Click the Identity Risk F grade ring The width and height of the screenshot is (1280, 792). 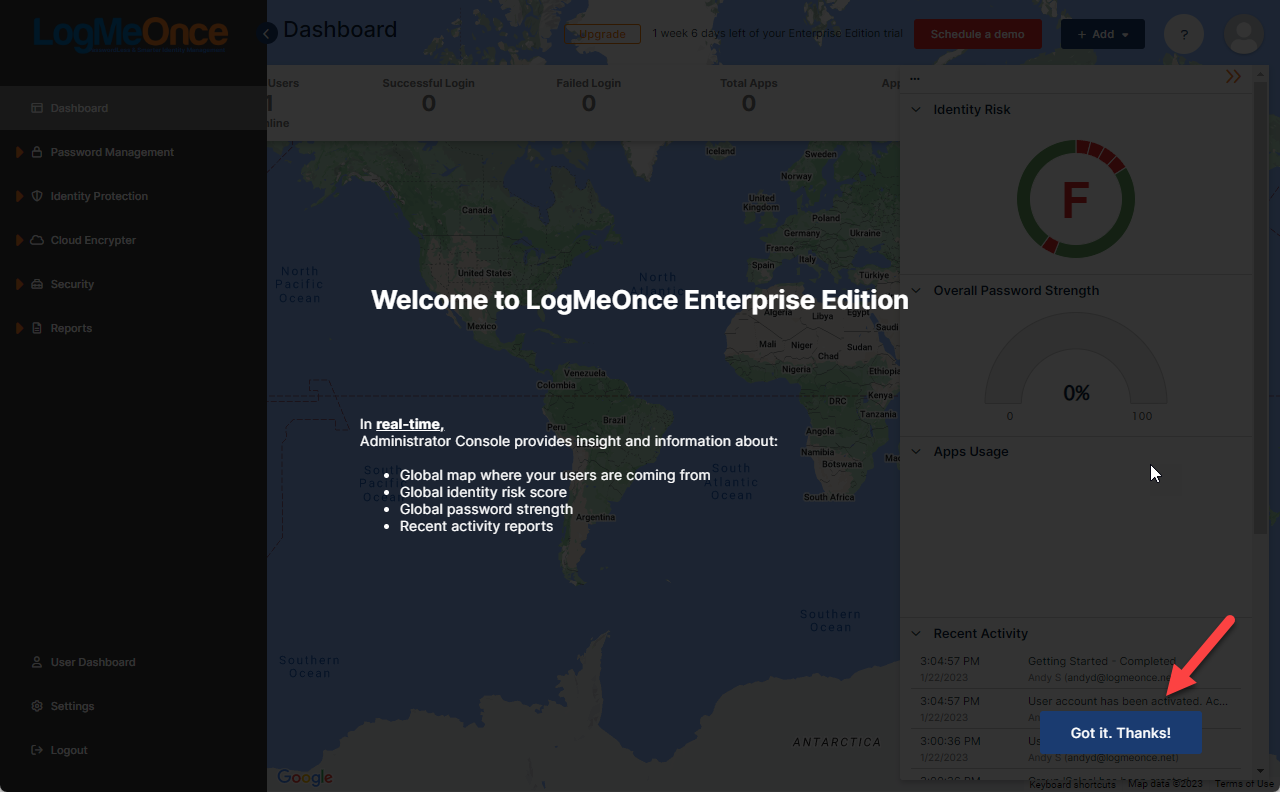[x=1075, y=199]
